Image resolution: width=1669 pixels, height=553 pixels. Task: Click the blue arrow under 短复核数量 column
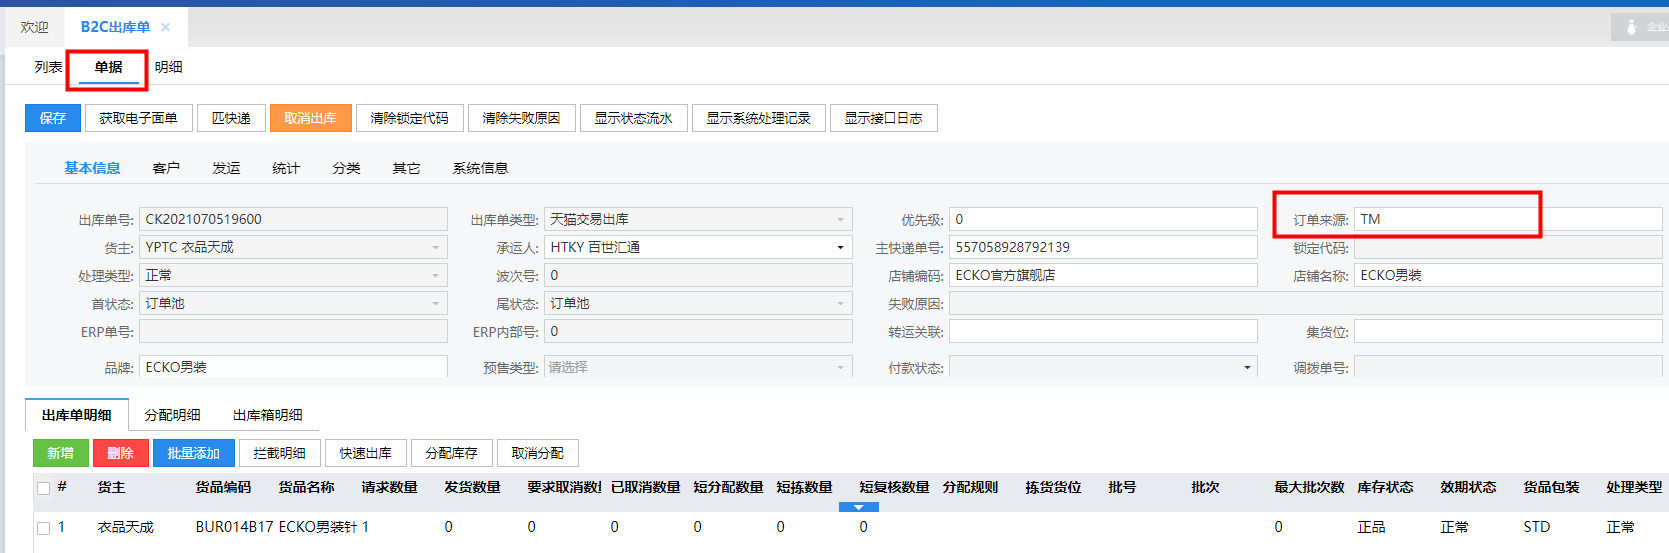858,507
